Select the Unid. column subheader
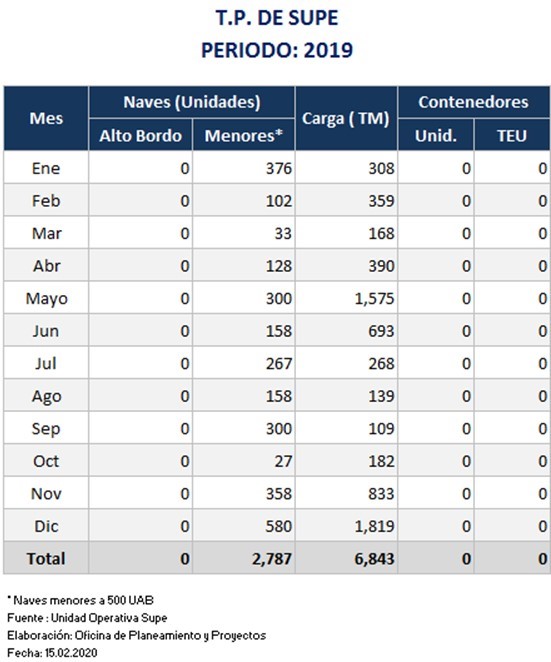551x662 pixels. tap(436, 135)
